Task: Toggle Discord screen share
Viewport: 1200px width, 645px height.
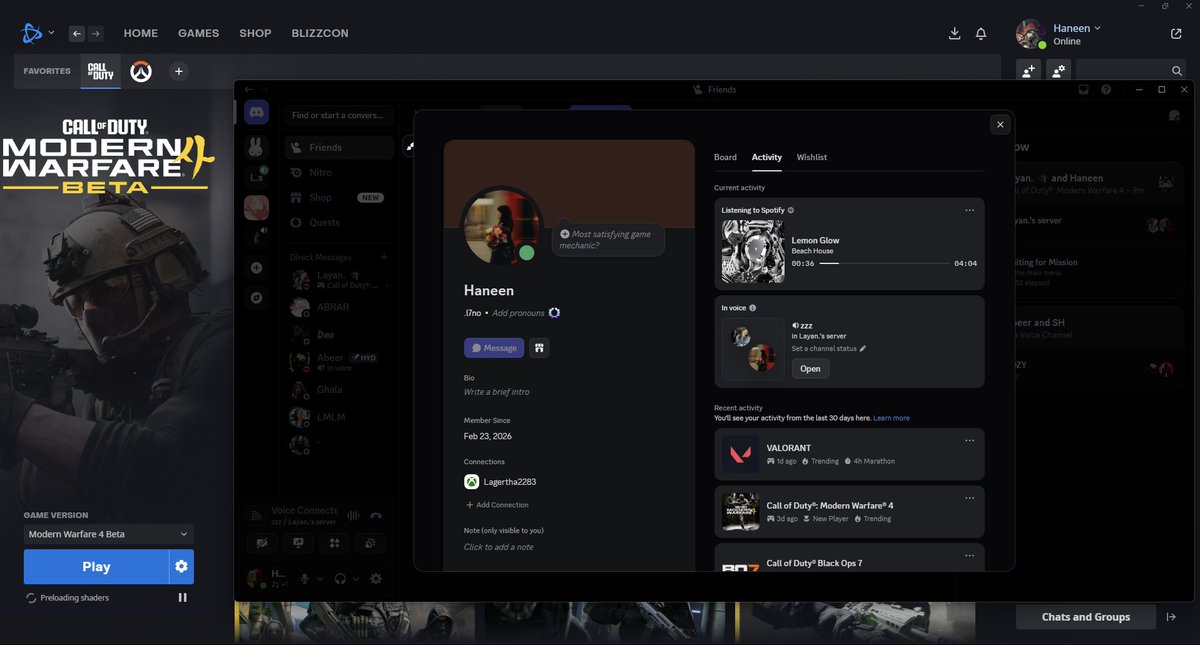Action: point(298,543)
